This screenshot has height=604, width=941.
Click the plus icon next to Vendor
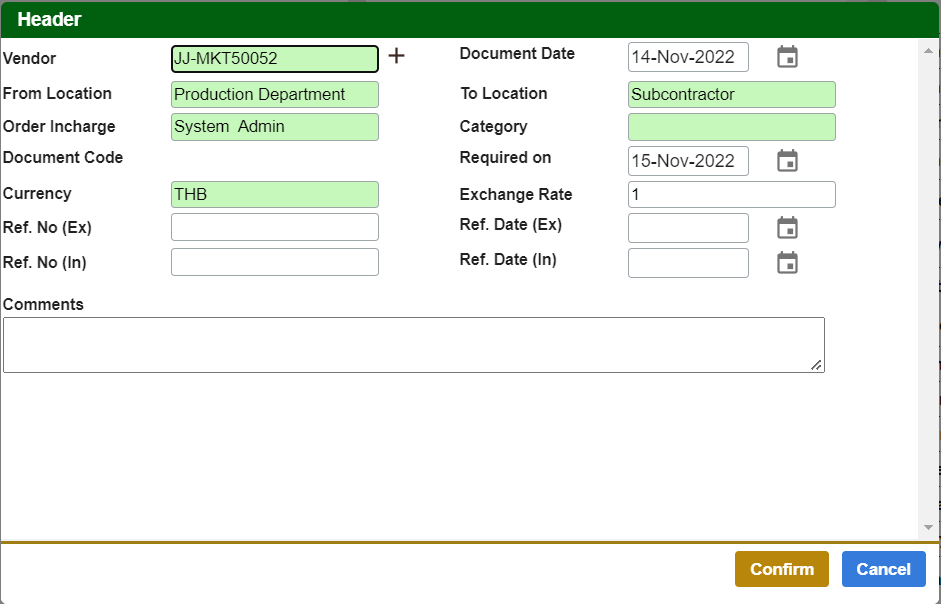pos(396,56)
